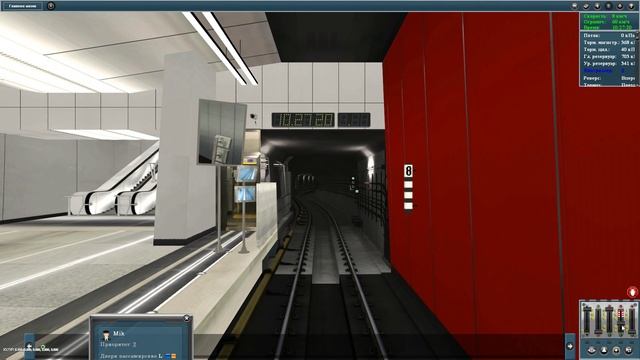Click the Реверс line in the info panel
The height and width of the screenshot is (360, 640).
[609, 78]
